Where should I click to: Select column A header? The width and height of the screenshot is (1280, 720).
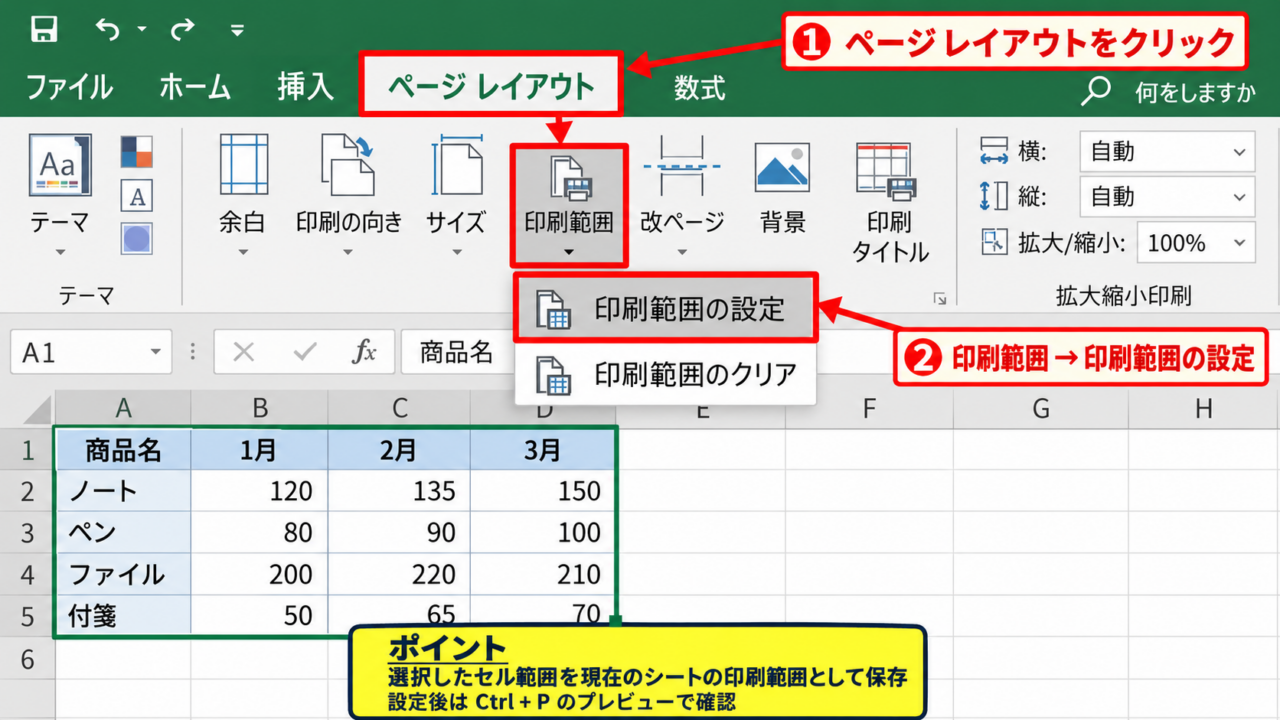(x=123, y=408)
